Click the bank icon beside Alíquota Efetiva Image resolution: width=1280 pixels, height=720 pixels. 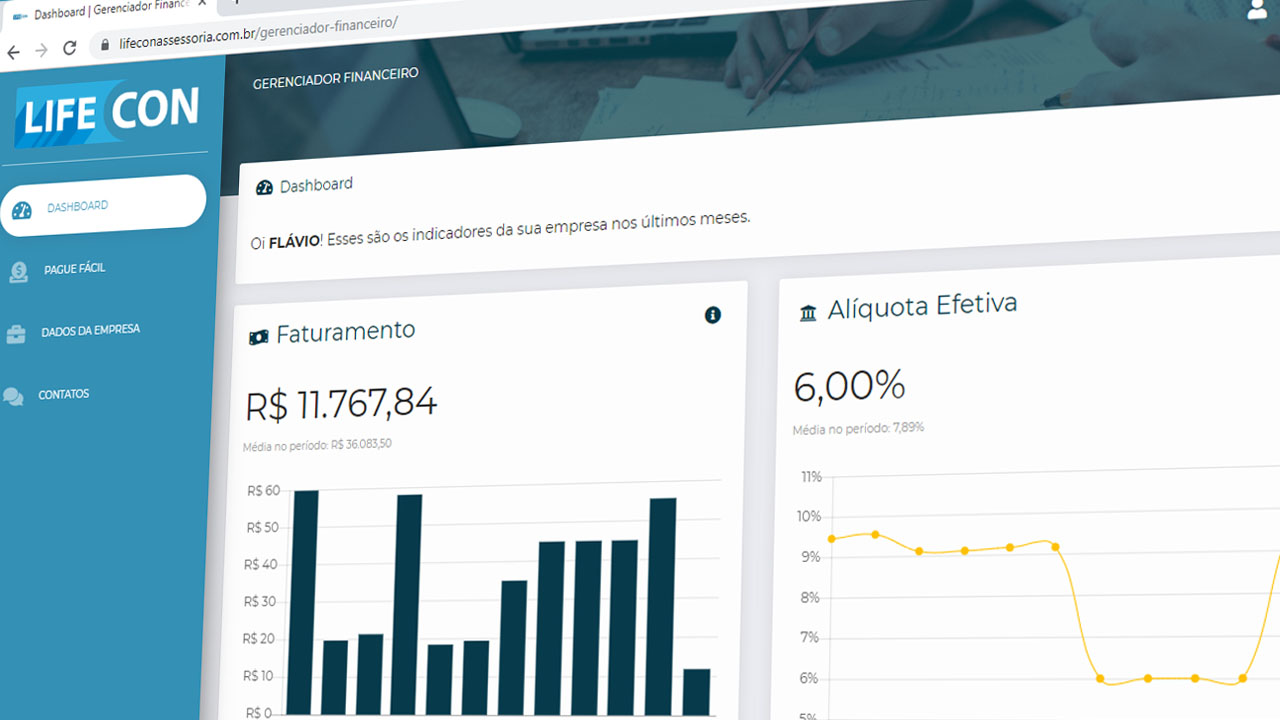coord(808,314)
